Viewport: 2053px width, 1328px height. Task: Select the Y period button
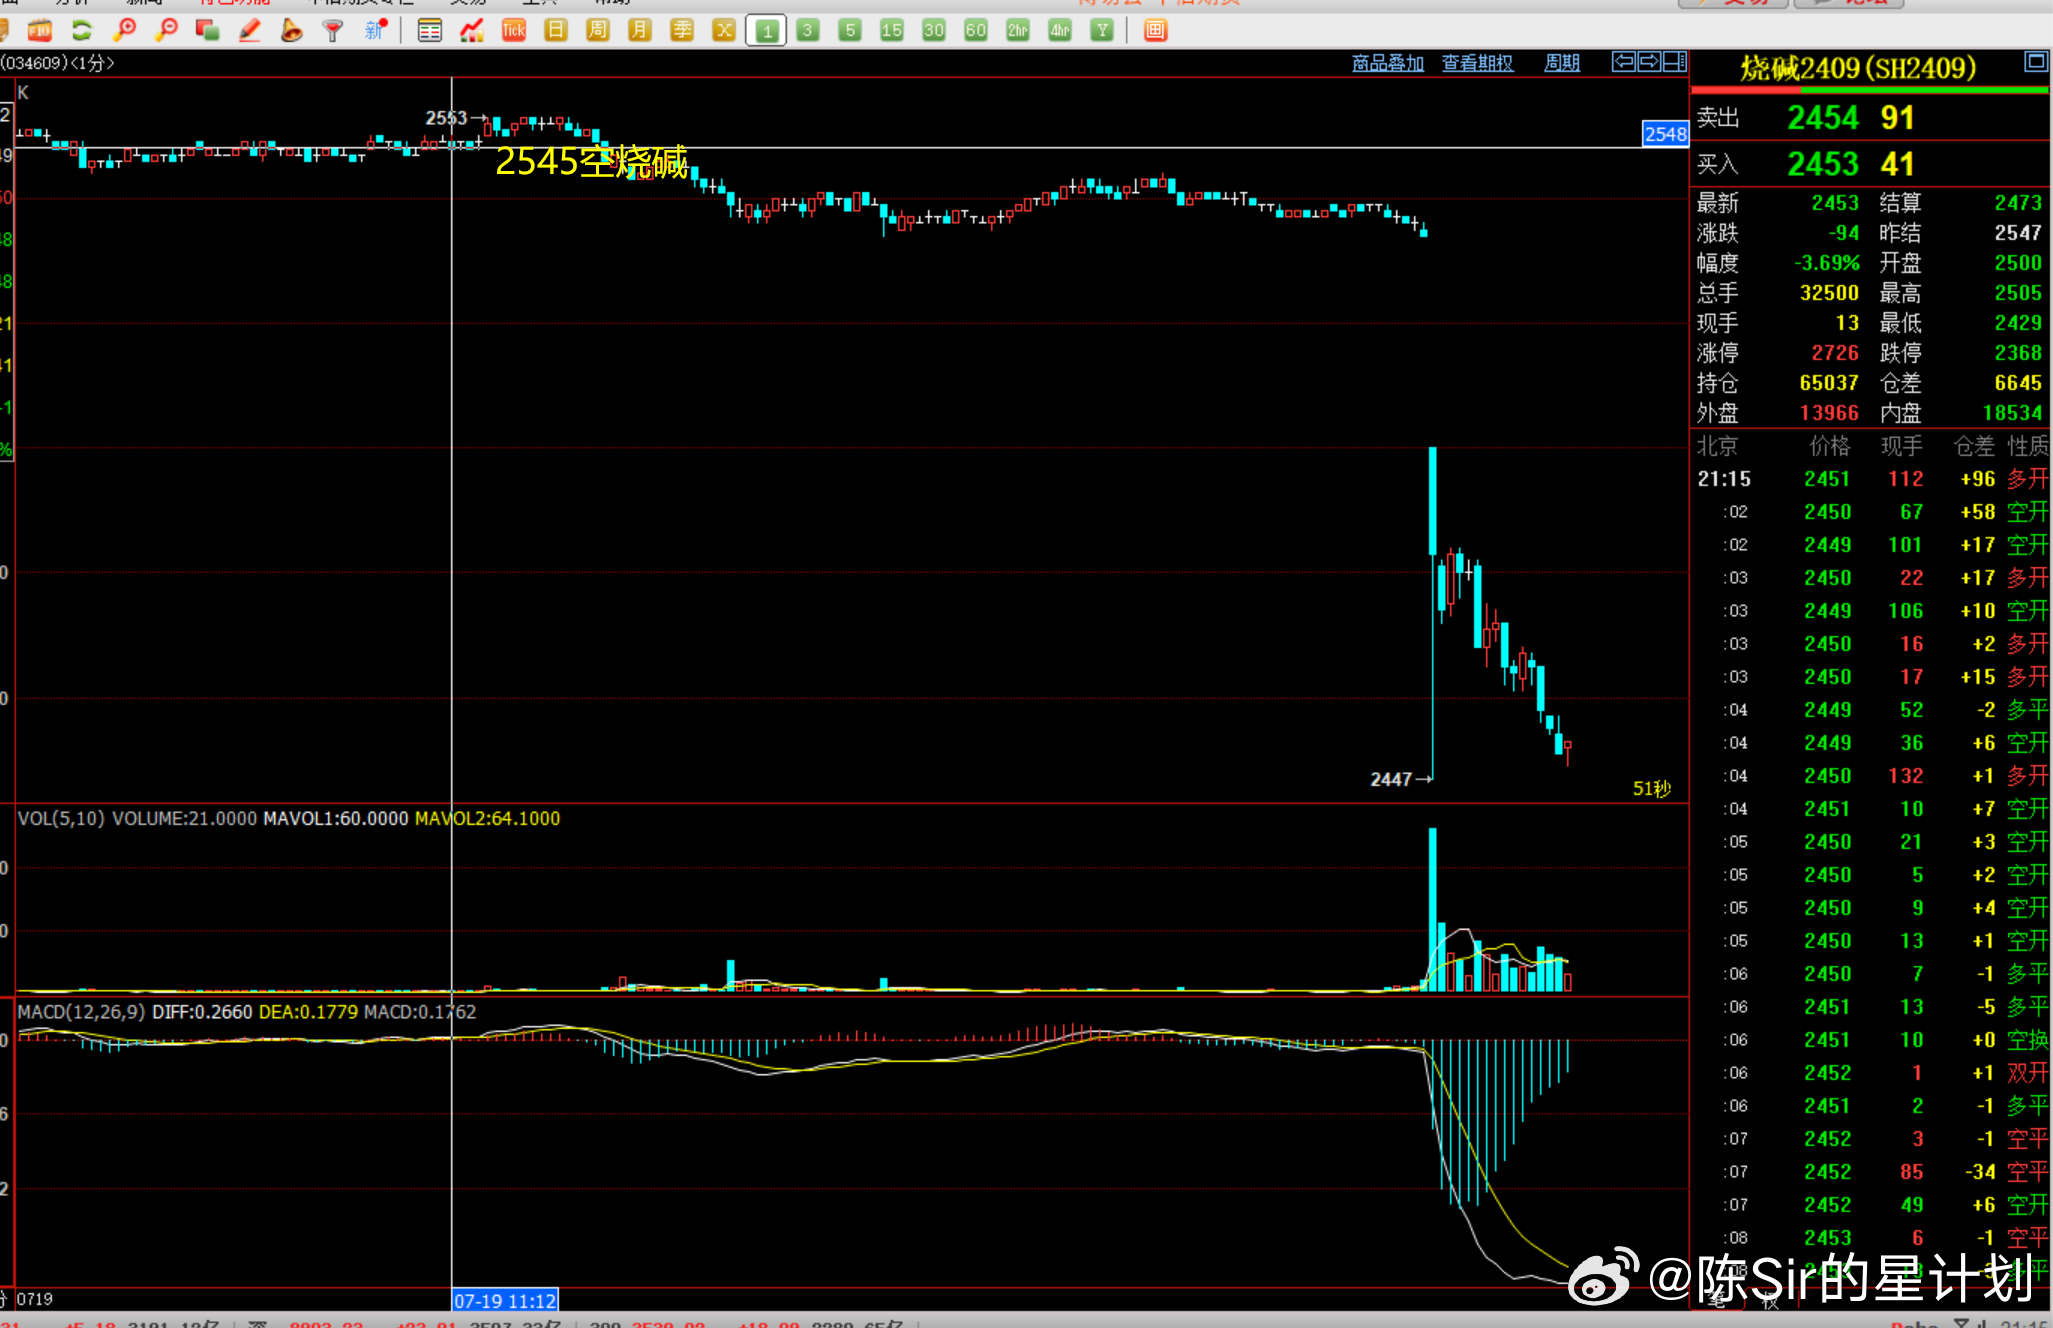(1102, 31)
